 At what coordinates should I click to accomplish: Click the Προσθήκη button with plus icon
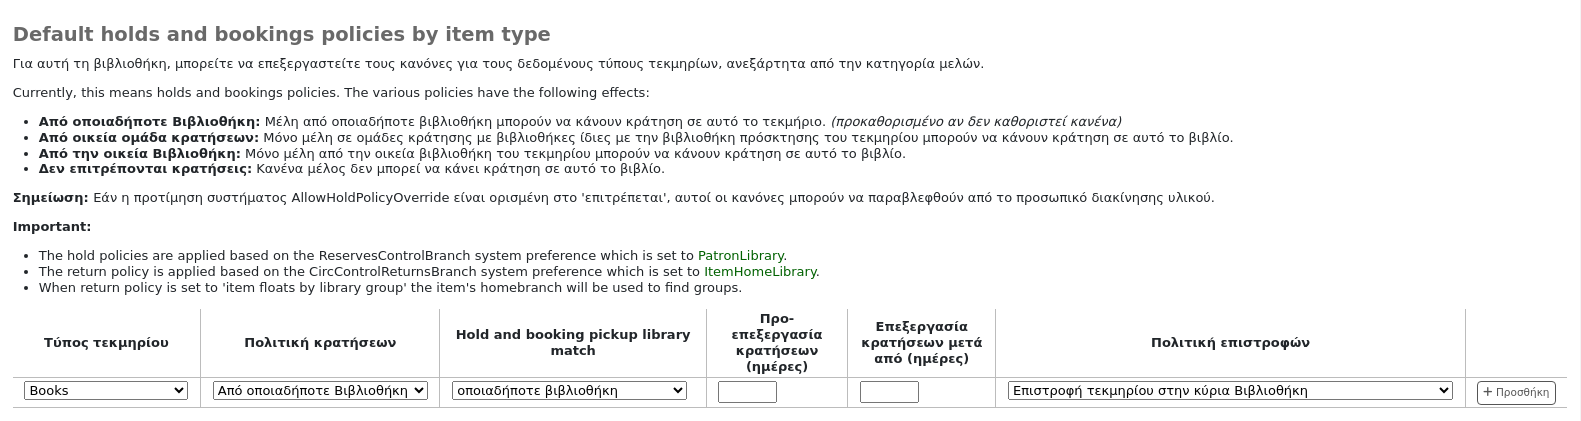1516,392
